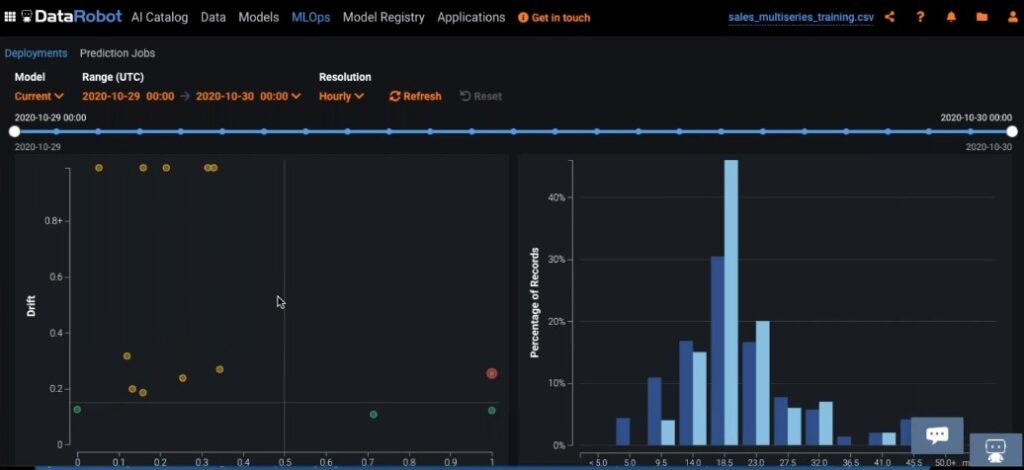Open the Model Registry menu item

coord(383,18)
